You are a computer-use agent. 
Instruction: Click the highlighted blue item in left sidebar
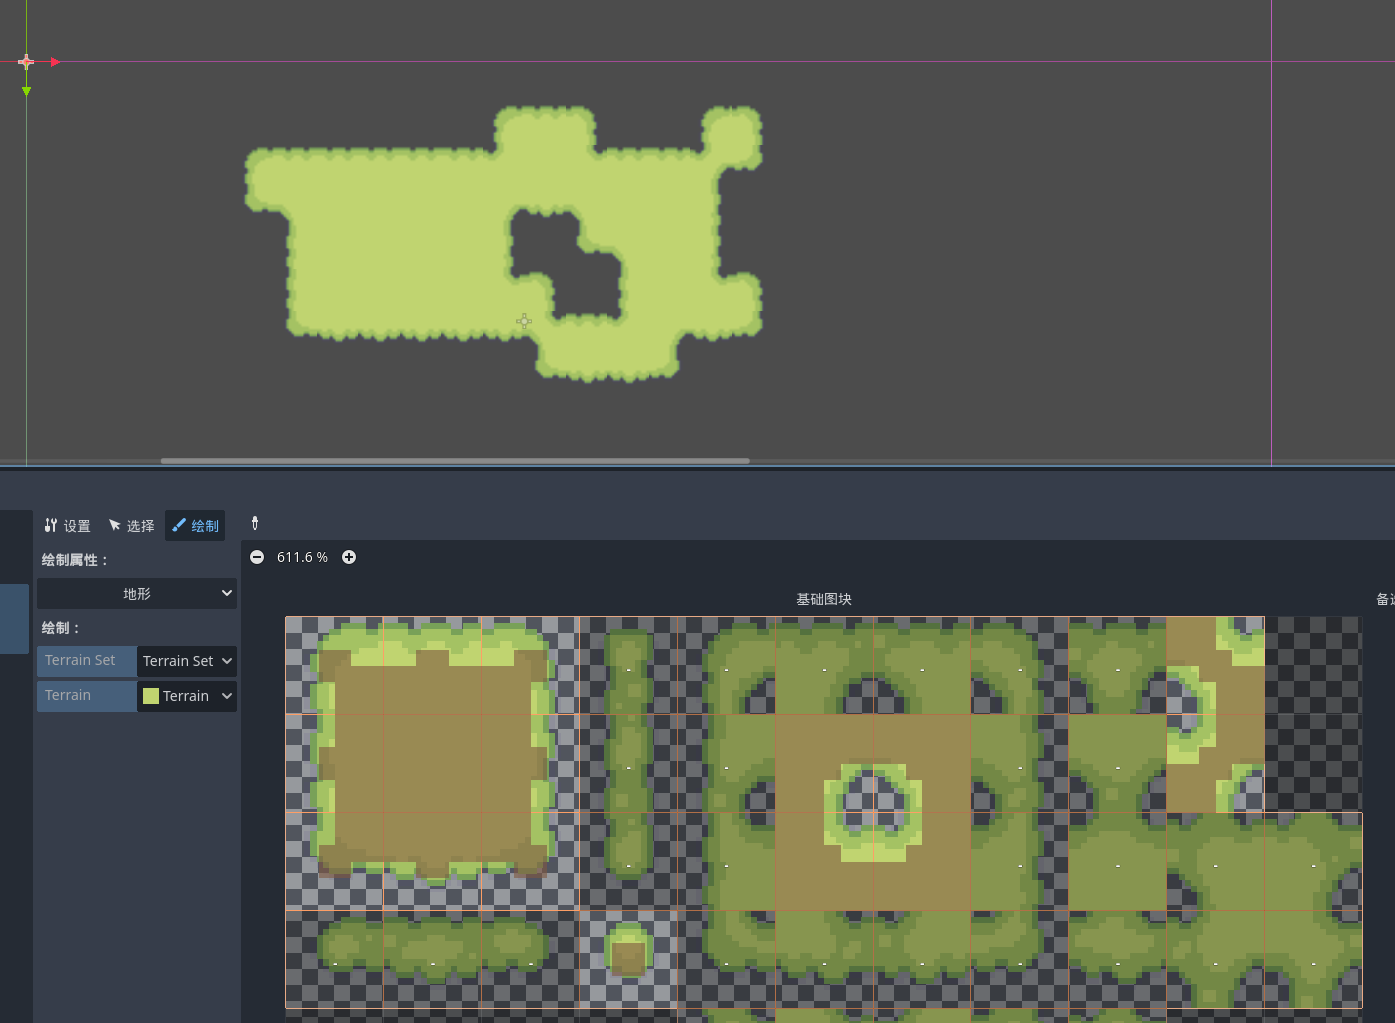click(x=14, y=618)
